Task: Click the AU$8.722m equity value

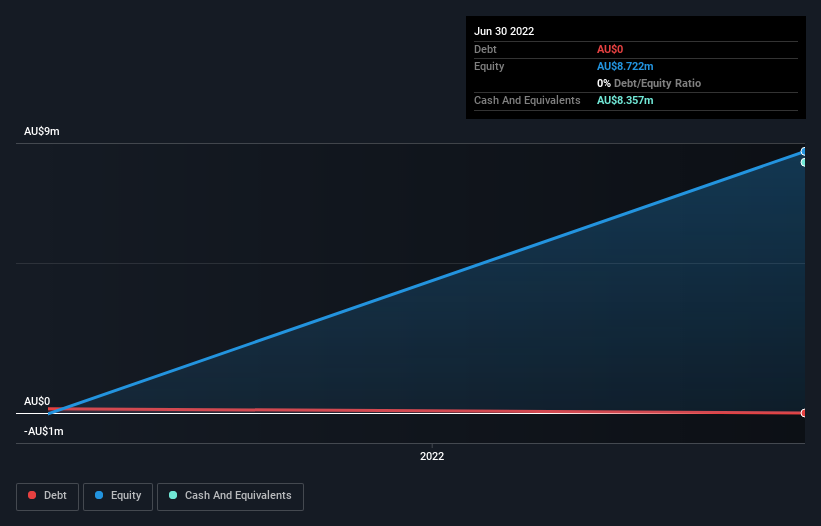Action: pyautogui.click(x=625, y=66)
